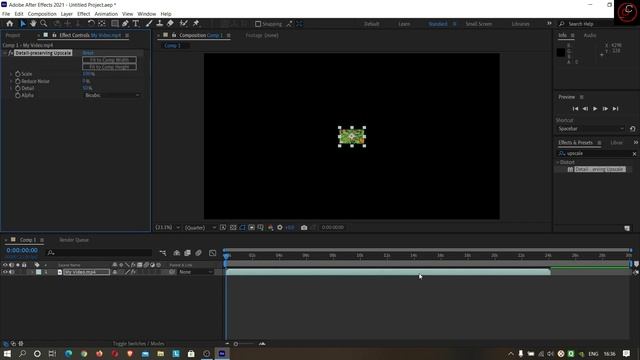This screenshot has height=360, width=640.
Task: Select the Zoom magnifier tool
Action: click(43, 24)
